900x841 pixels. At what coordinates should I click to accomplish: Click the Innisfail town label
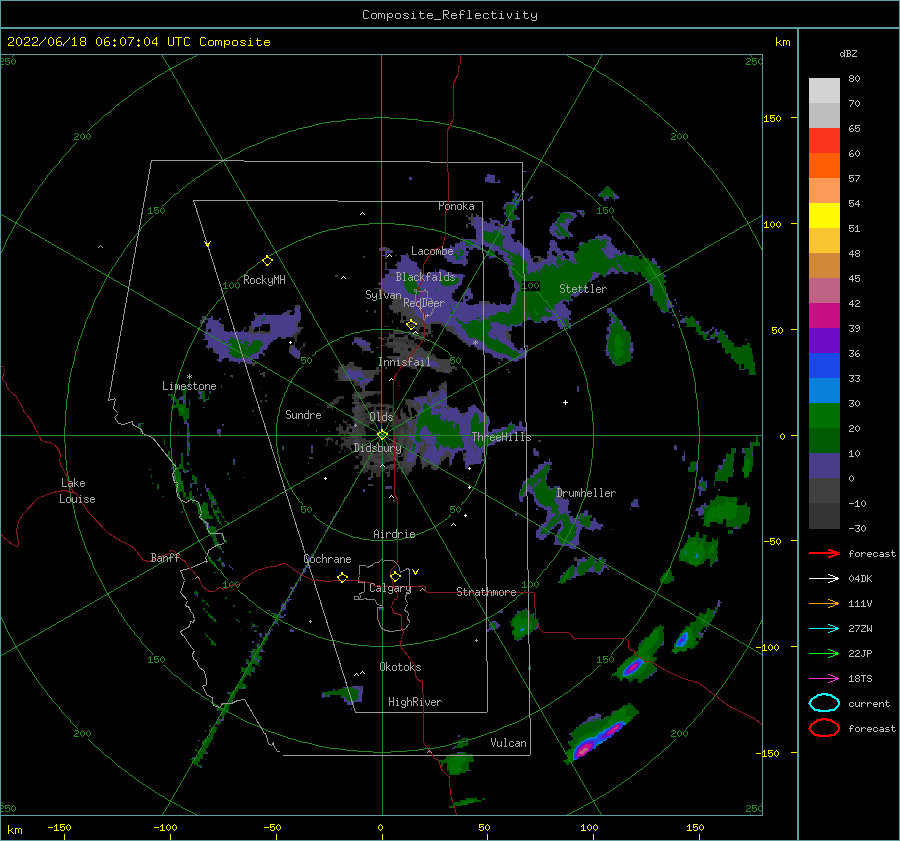[405, 362]
